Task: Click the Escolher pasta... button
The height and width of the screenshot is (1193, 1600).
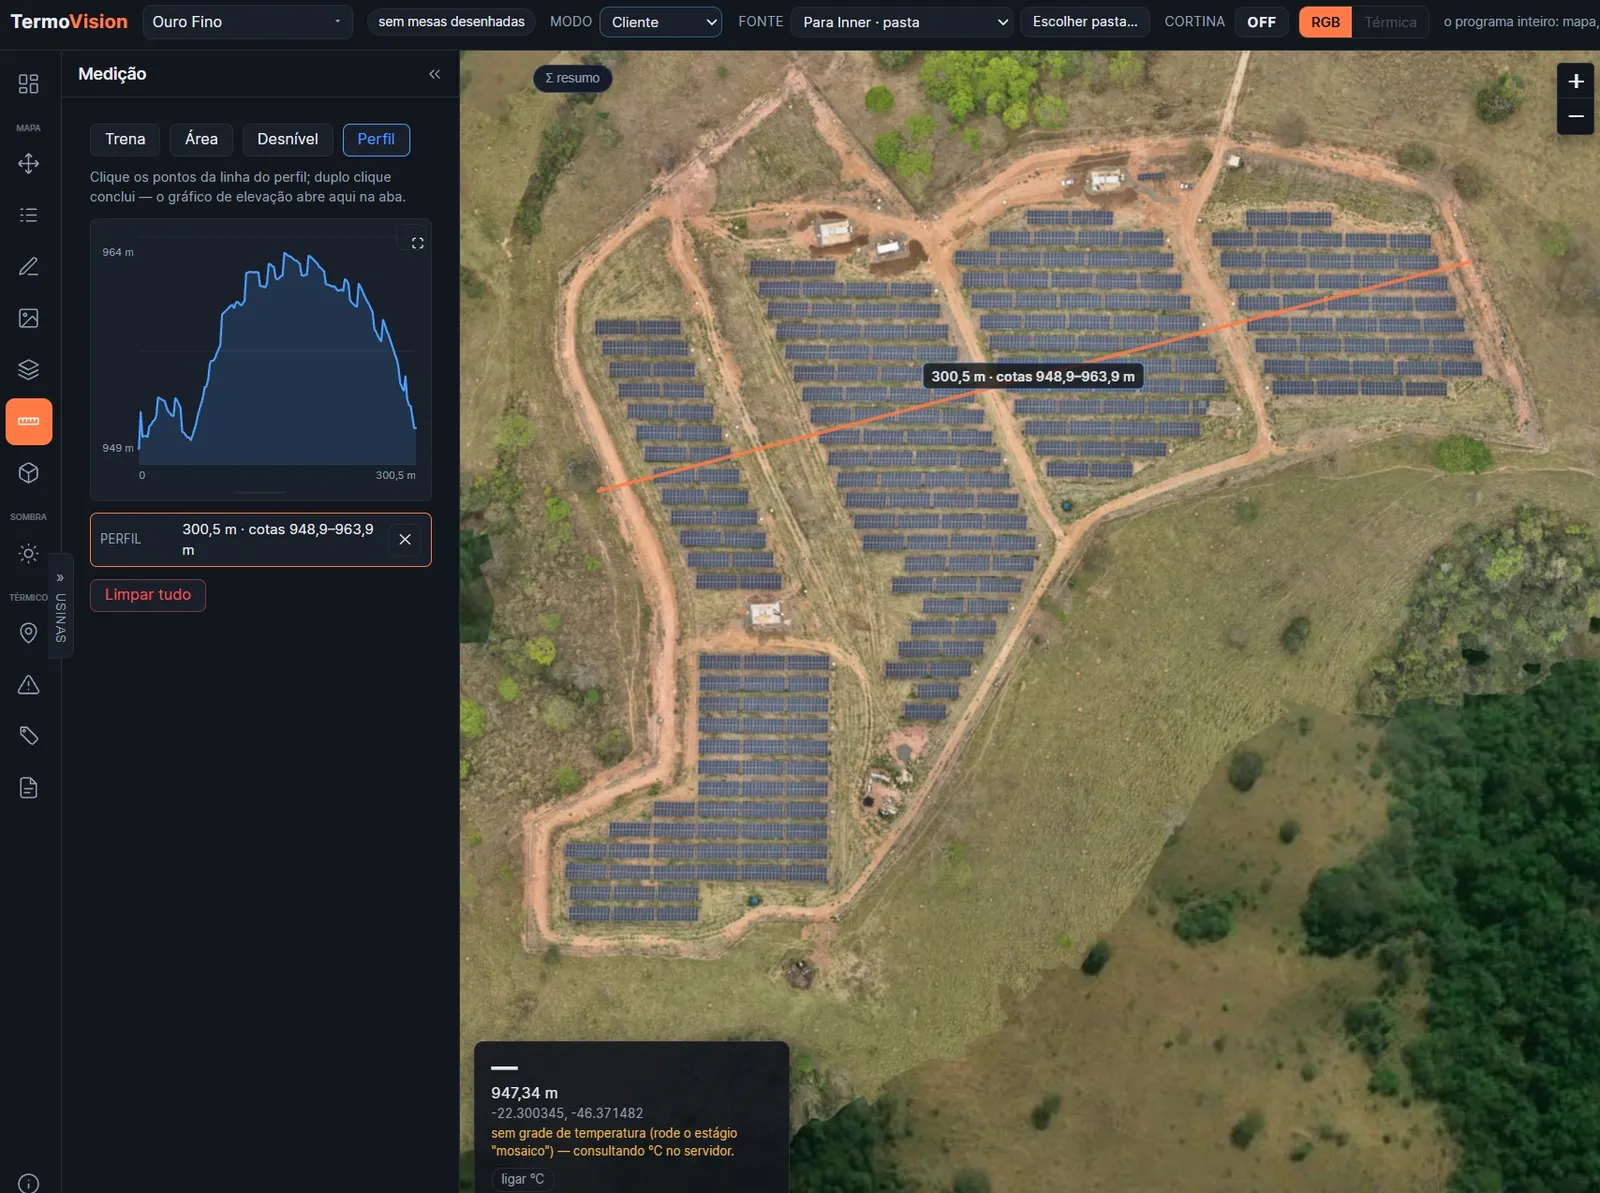Action: click(x=1085, y=22)
